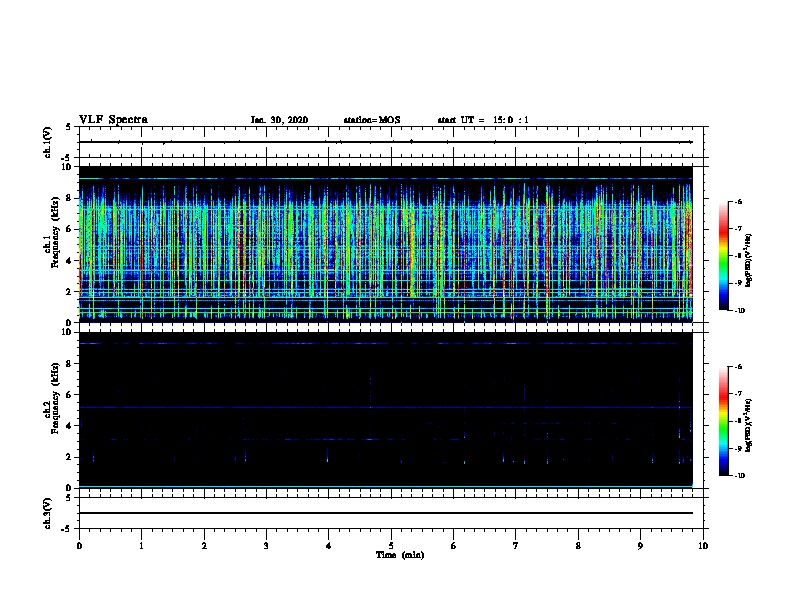Select the date text Jan. 30, 2020
The image size is (792, 612).
point(279,120)
